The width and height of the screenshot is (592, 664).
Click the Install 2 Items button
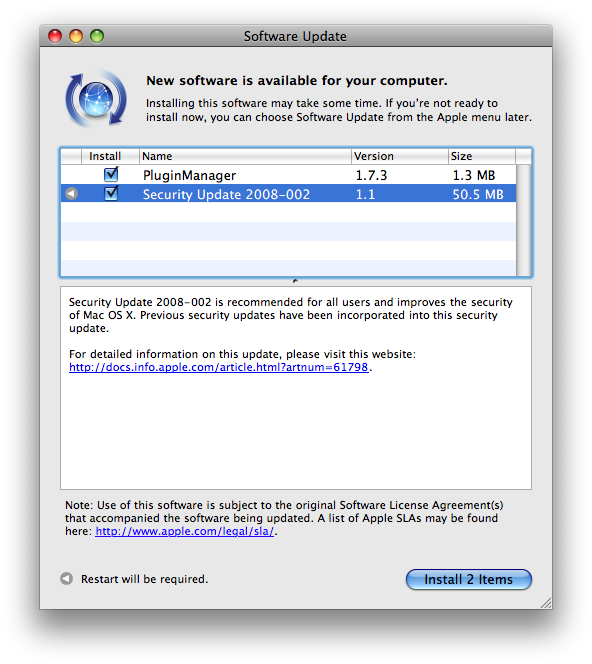468,579
